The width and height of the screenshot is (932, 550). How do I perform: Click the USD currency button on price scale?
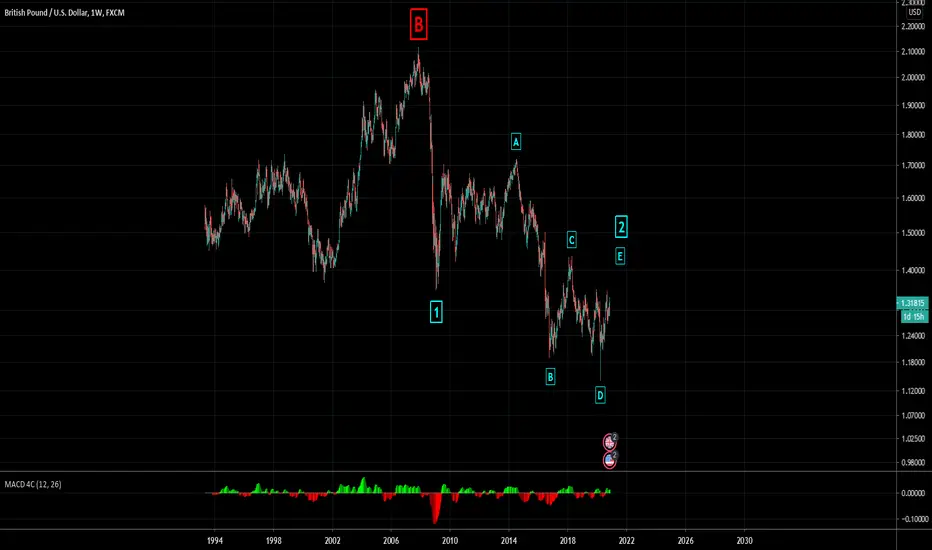coord(914,12)
